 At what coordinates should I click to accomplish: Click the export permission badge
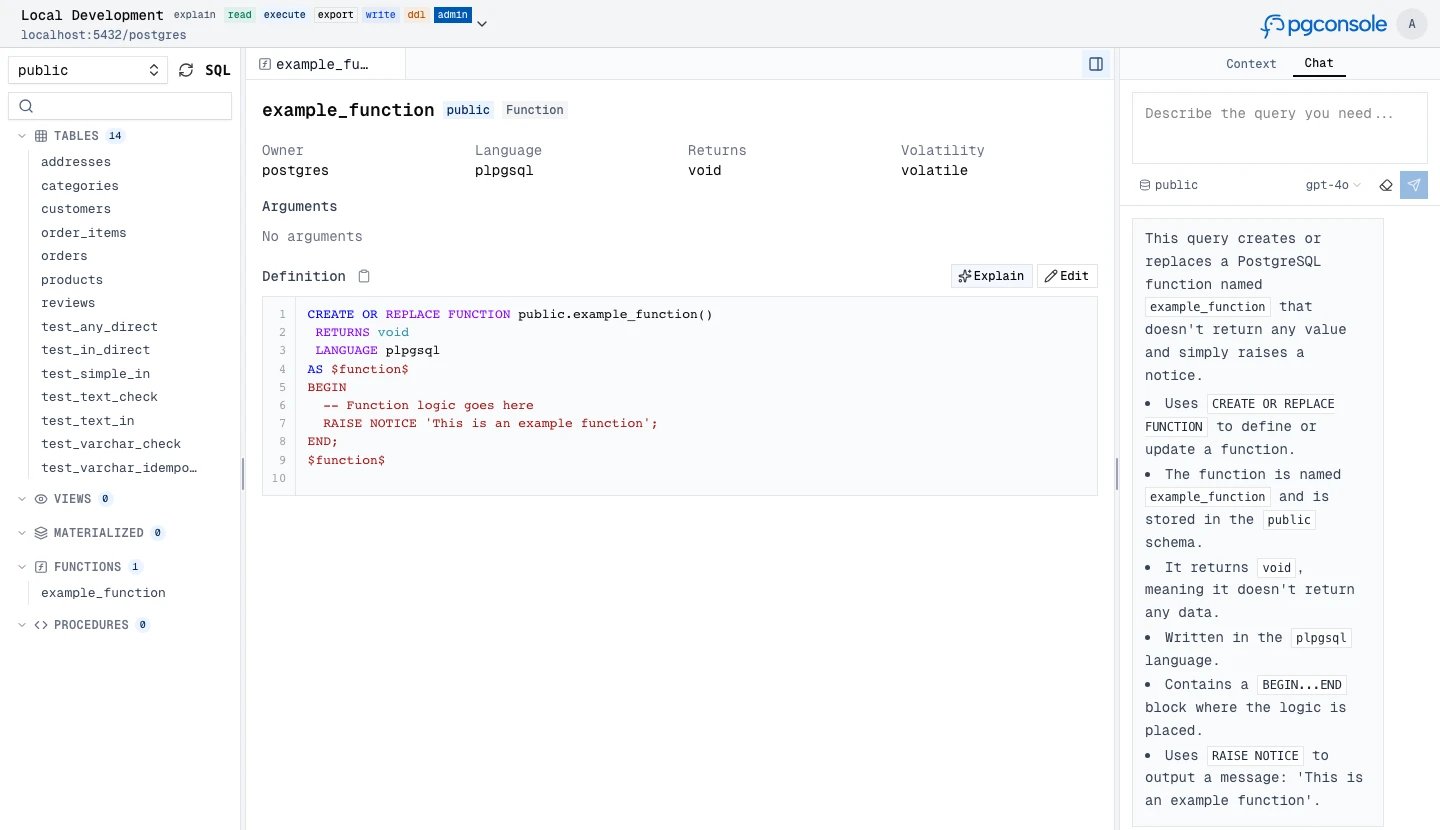coord(336,15)
